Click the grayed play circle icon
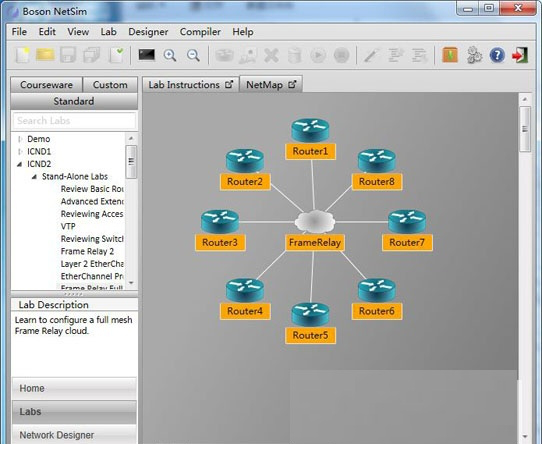 (318, 55)
